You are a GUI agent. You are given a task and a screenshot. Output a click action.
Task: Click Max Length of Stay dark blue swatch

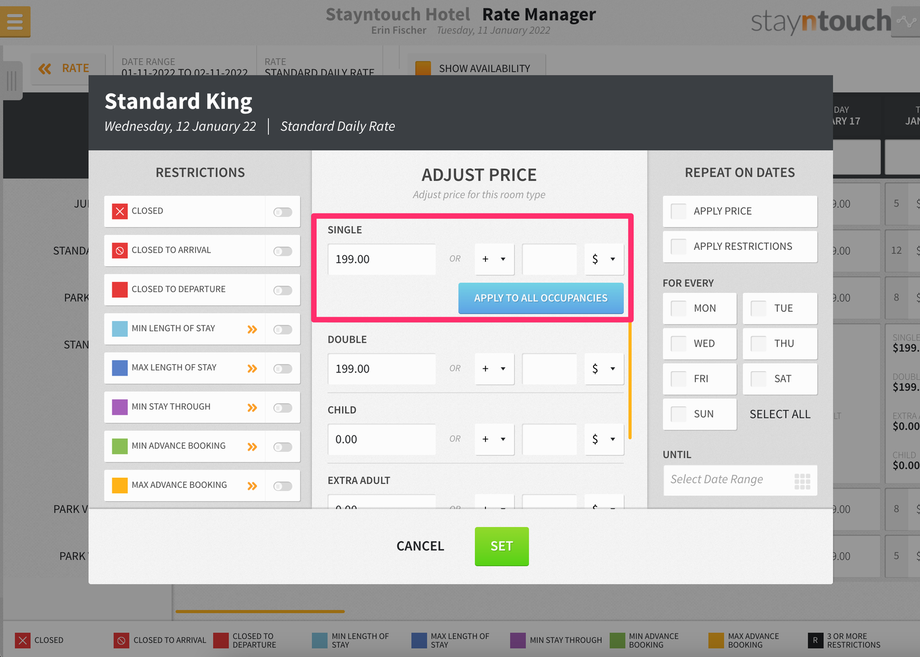click(x=120, y=368)
